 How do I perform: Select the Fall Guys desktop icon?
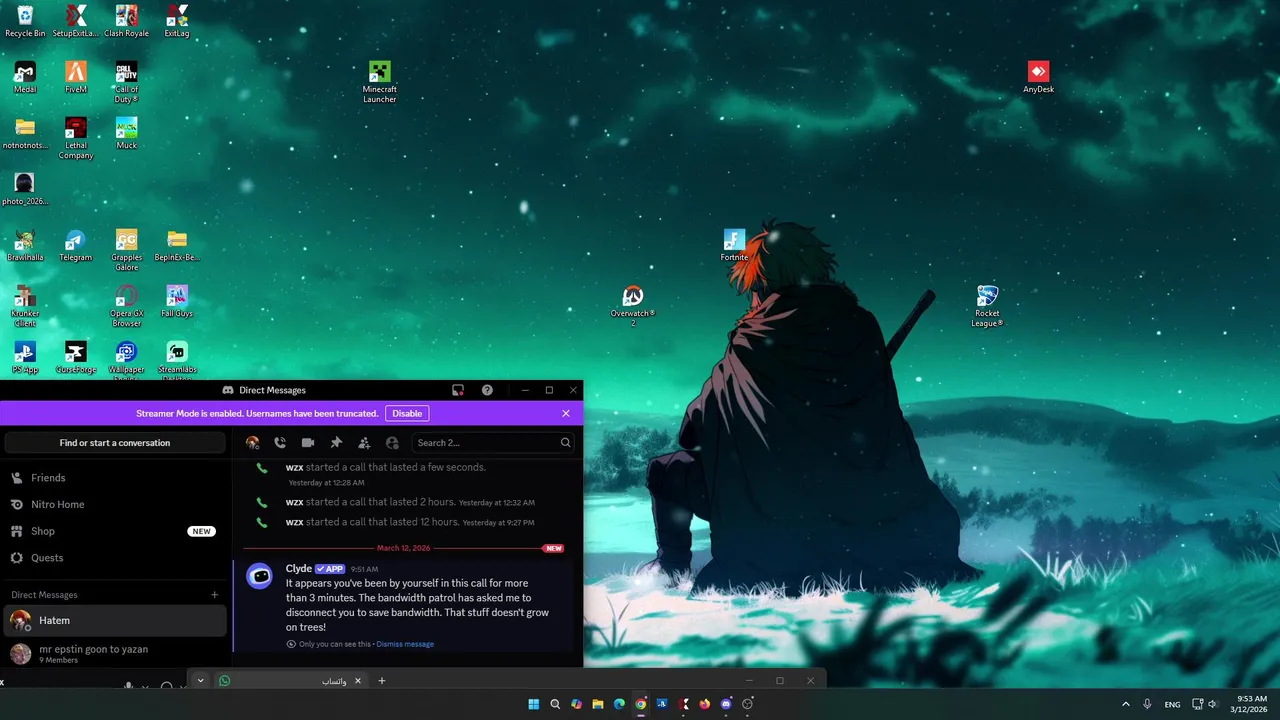177,301
